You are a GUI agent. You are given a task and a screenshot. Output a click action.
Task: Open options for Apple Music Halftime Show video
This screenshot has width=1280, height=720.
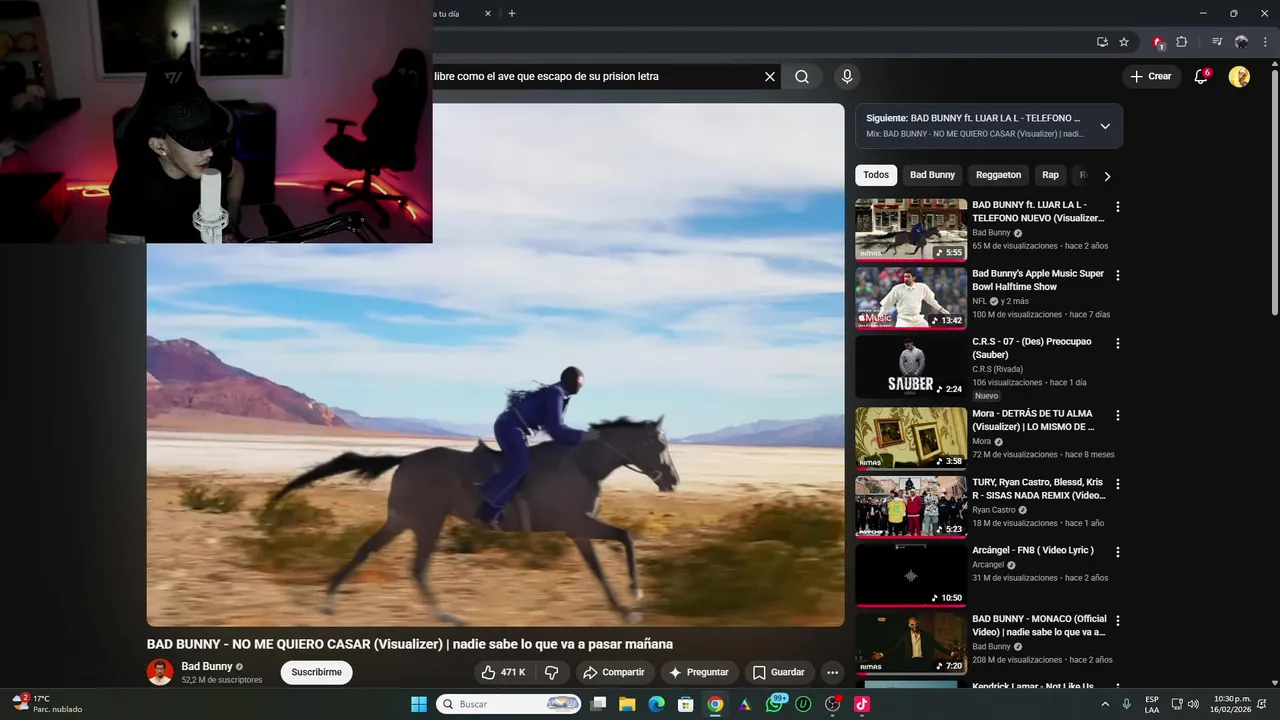[1118, 275]
